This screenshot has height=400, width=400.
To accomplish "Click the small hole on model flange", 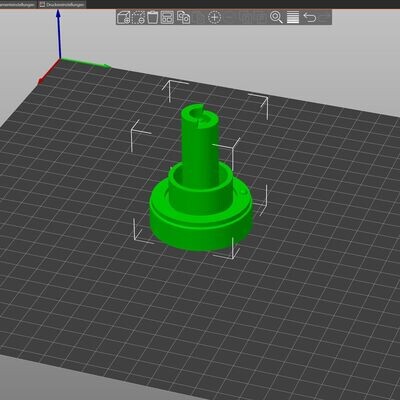I will [244, 192].
